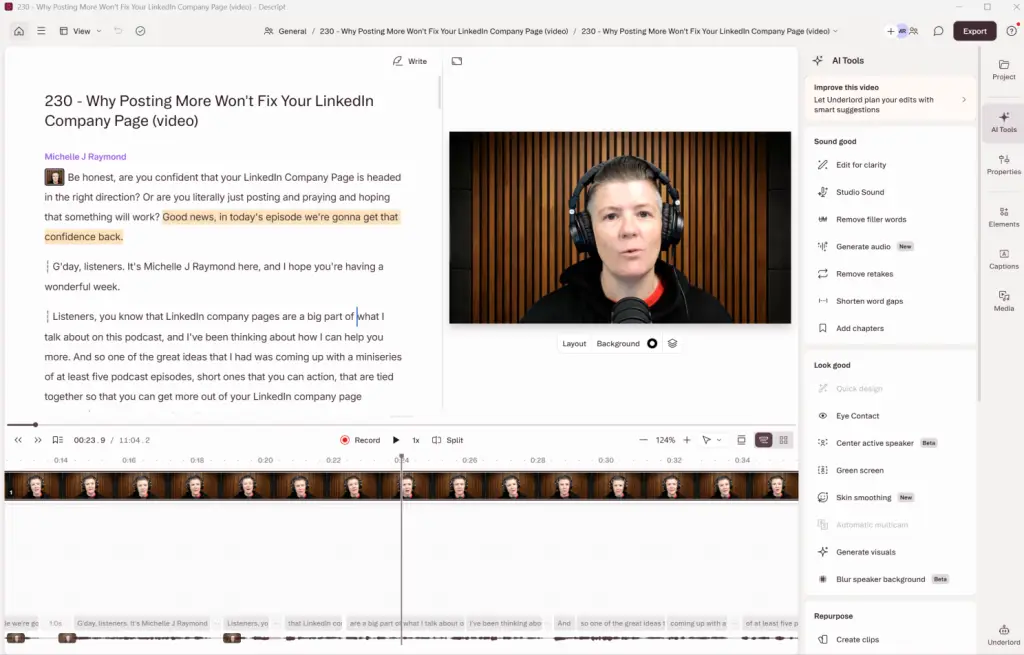This screenshot has width=1024, height=655.
Task: Click the Background button
Action: pyautogui.click(x=618, y=343)
